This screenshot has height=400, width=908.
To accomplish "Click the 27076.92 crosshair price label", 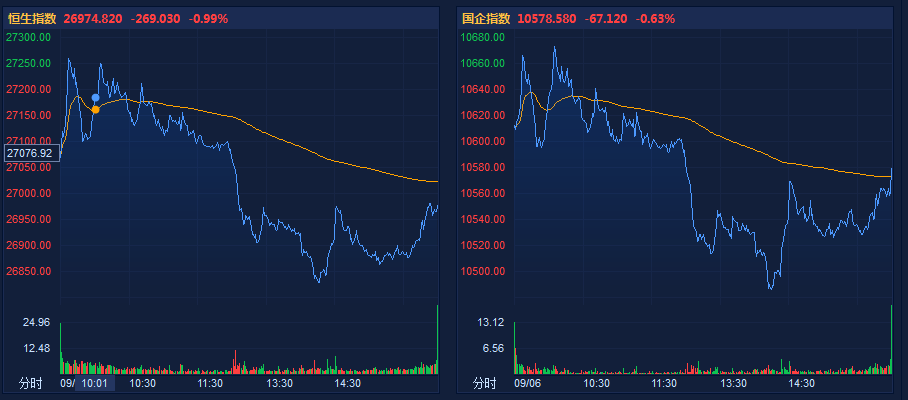I will 29,154.
